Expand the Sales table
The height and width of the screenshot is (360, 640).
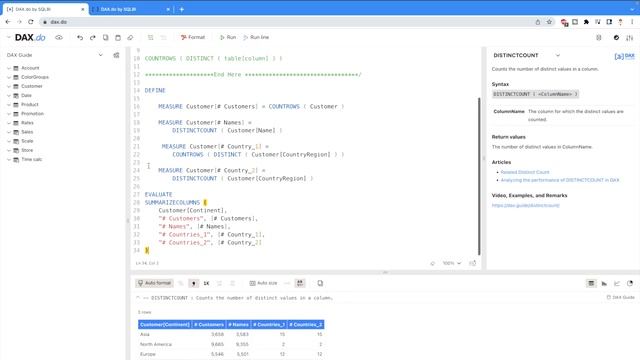pyautogui.click(x=9, y=132)
